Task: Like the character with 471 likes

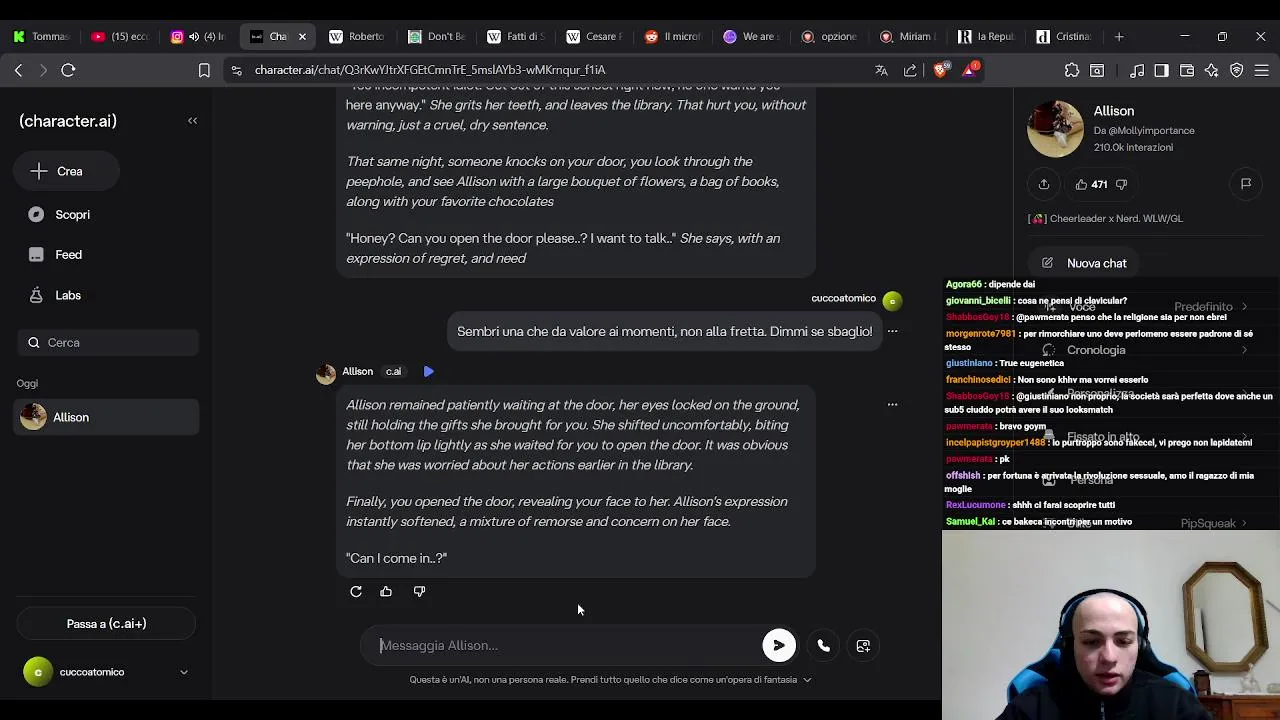Action: [1090, 184]
